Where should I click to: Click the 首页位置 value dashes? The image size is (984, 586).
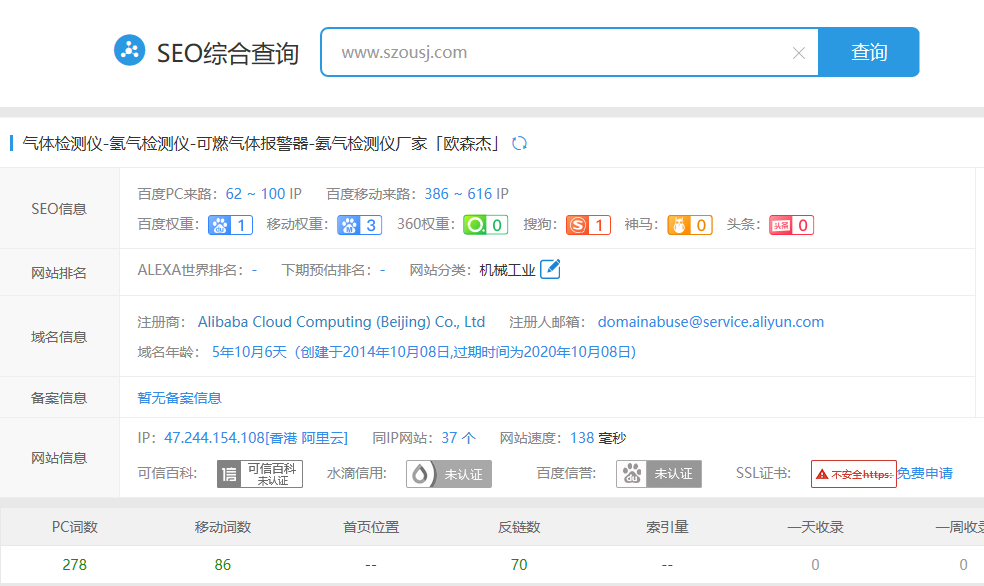coord(371,565)
